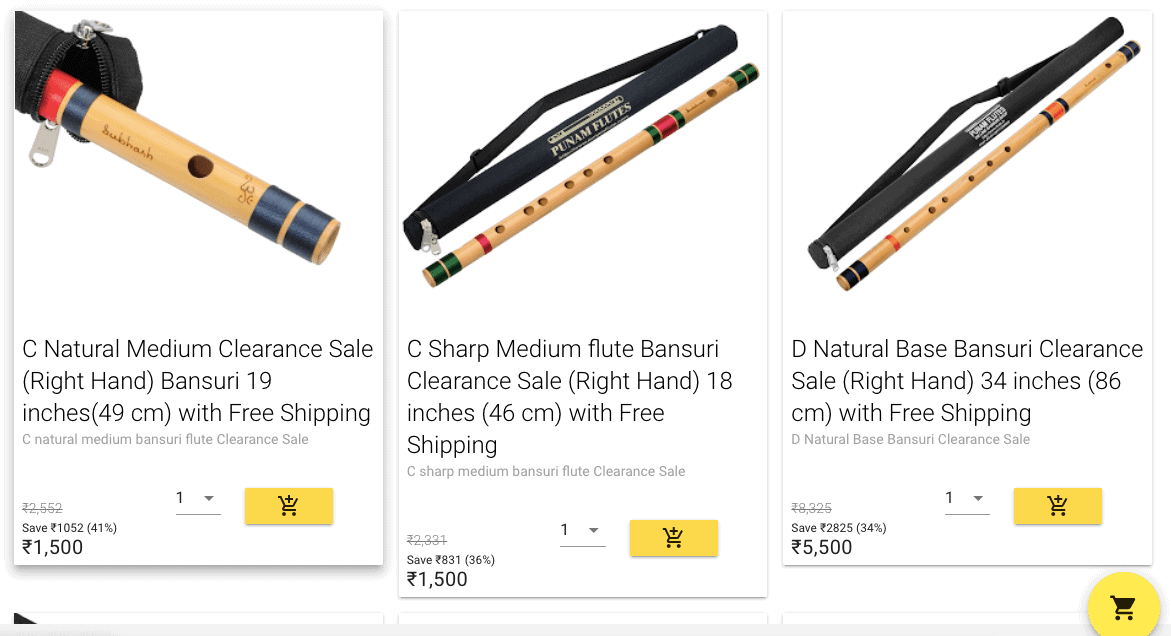This screenshot has height=636, width=1171.
Task: Click the 'Save ₹2825 (34%)' discount text
Action: (839, 528)
